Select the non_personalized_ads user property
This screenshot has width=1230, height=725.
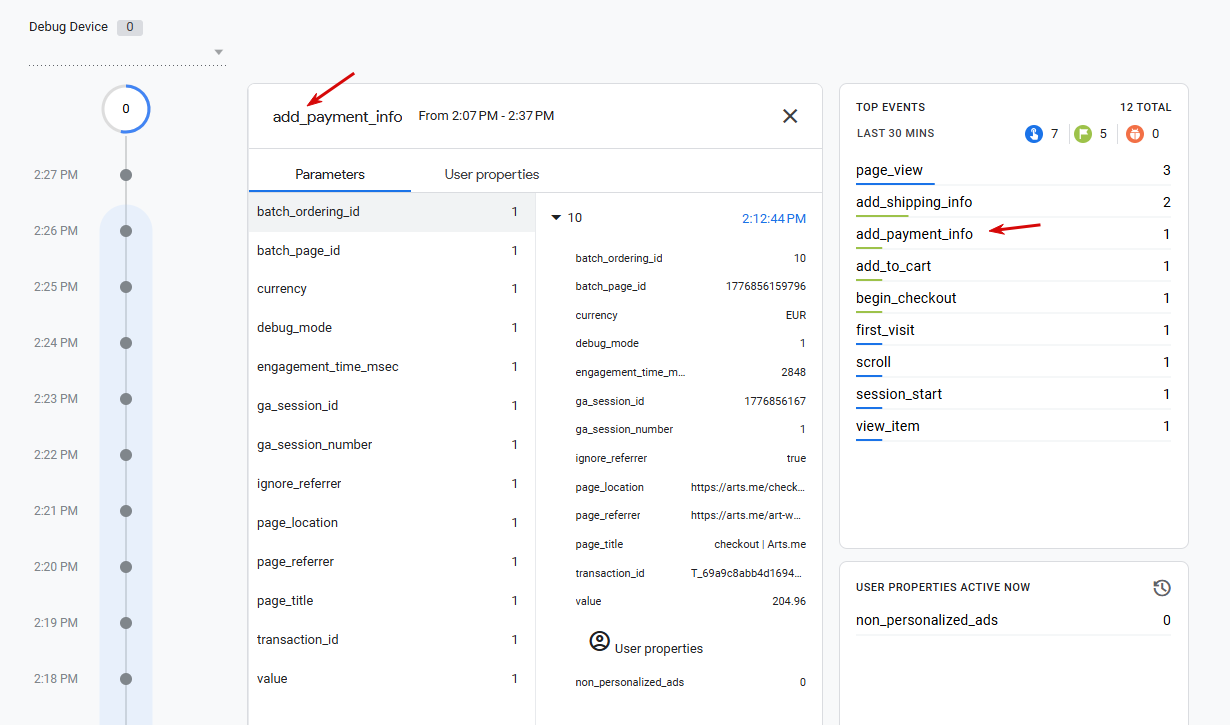pos(926,620)
